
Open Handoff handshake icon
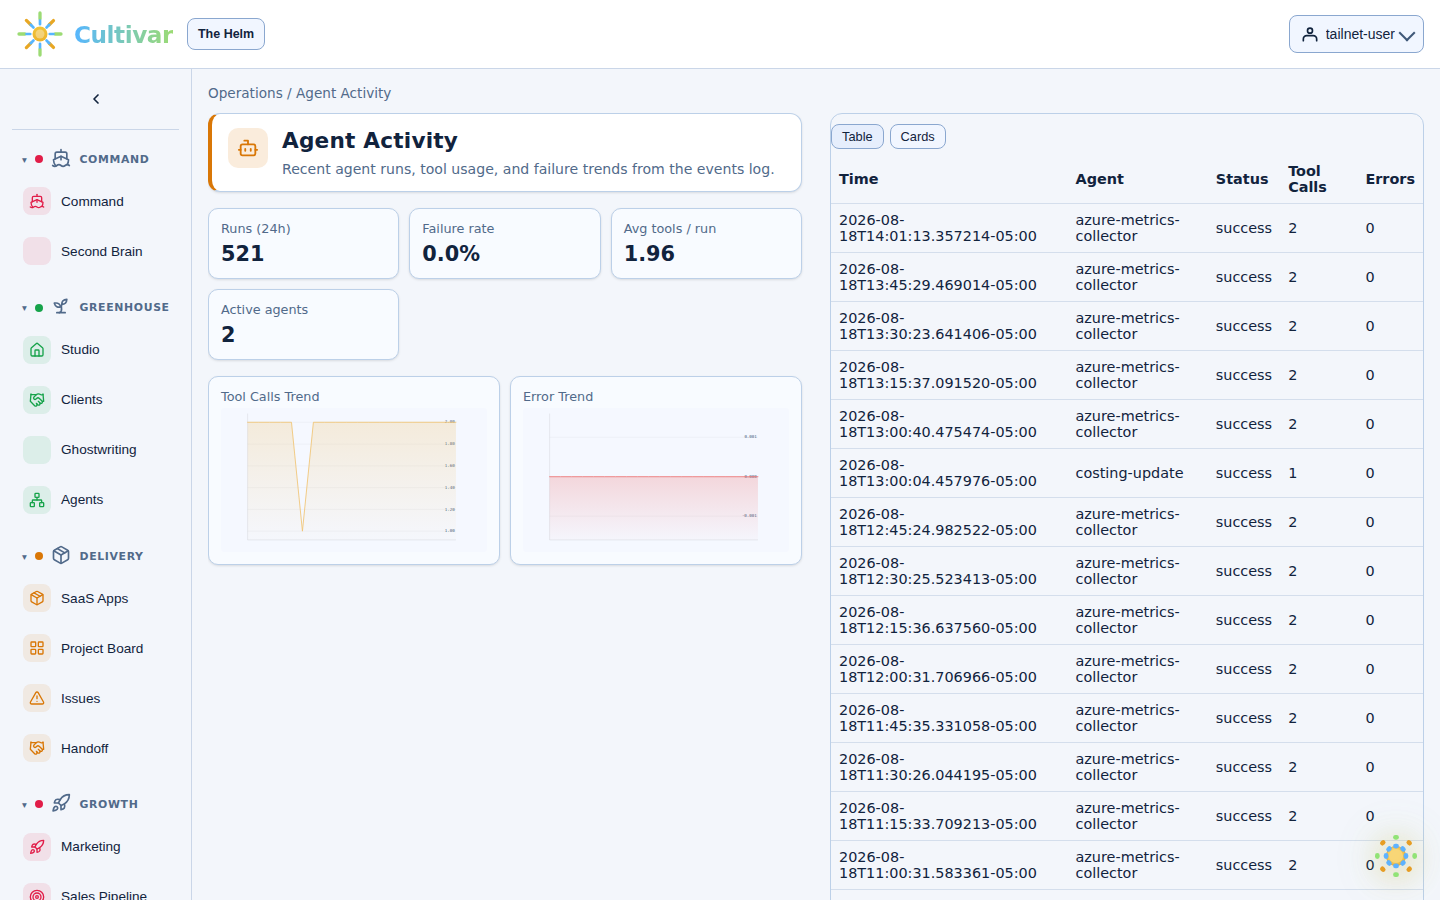[37, 748]
